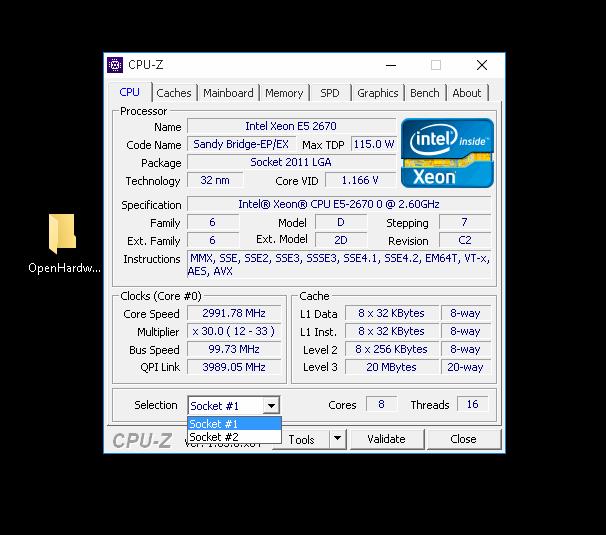Click the Technology value '32 nm'

pos(215,180)
